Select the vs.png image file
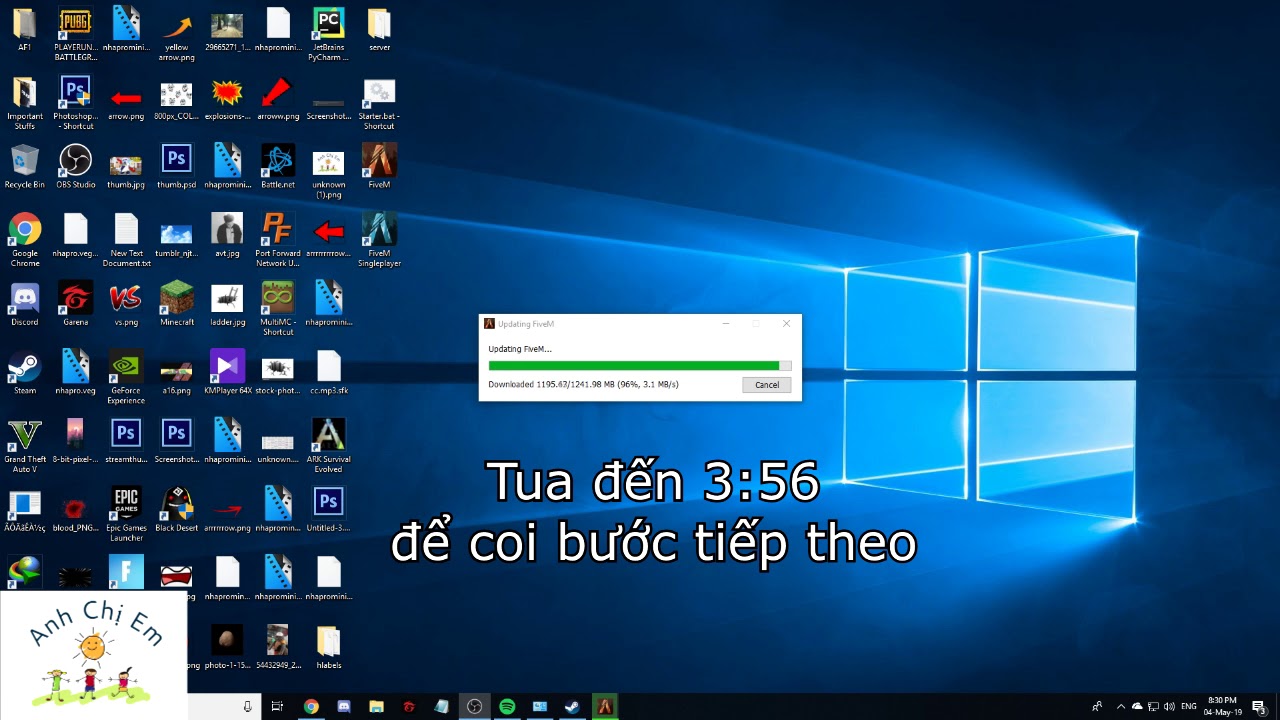The image size is (1280, 720). click(x=126, y=303)
